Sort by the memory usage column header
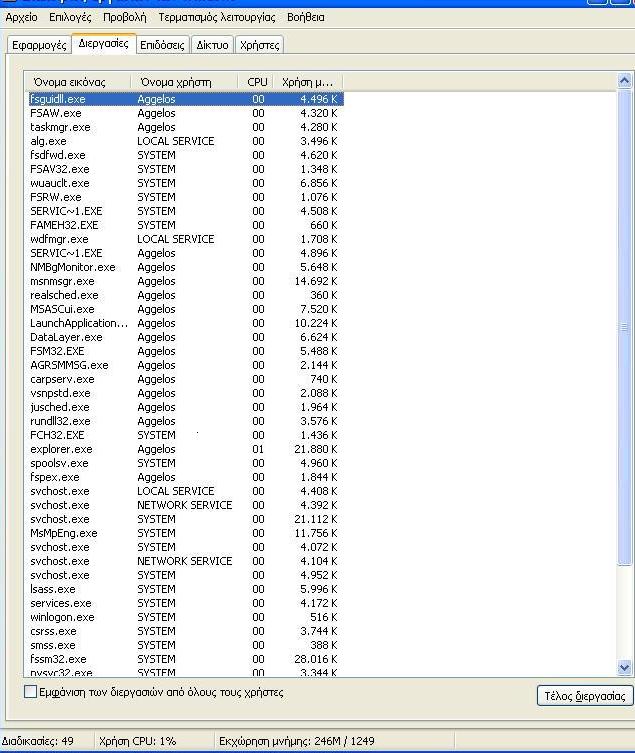 (x=308, y=81)
